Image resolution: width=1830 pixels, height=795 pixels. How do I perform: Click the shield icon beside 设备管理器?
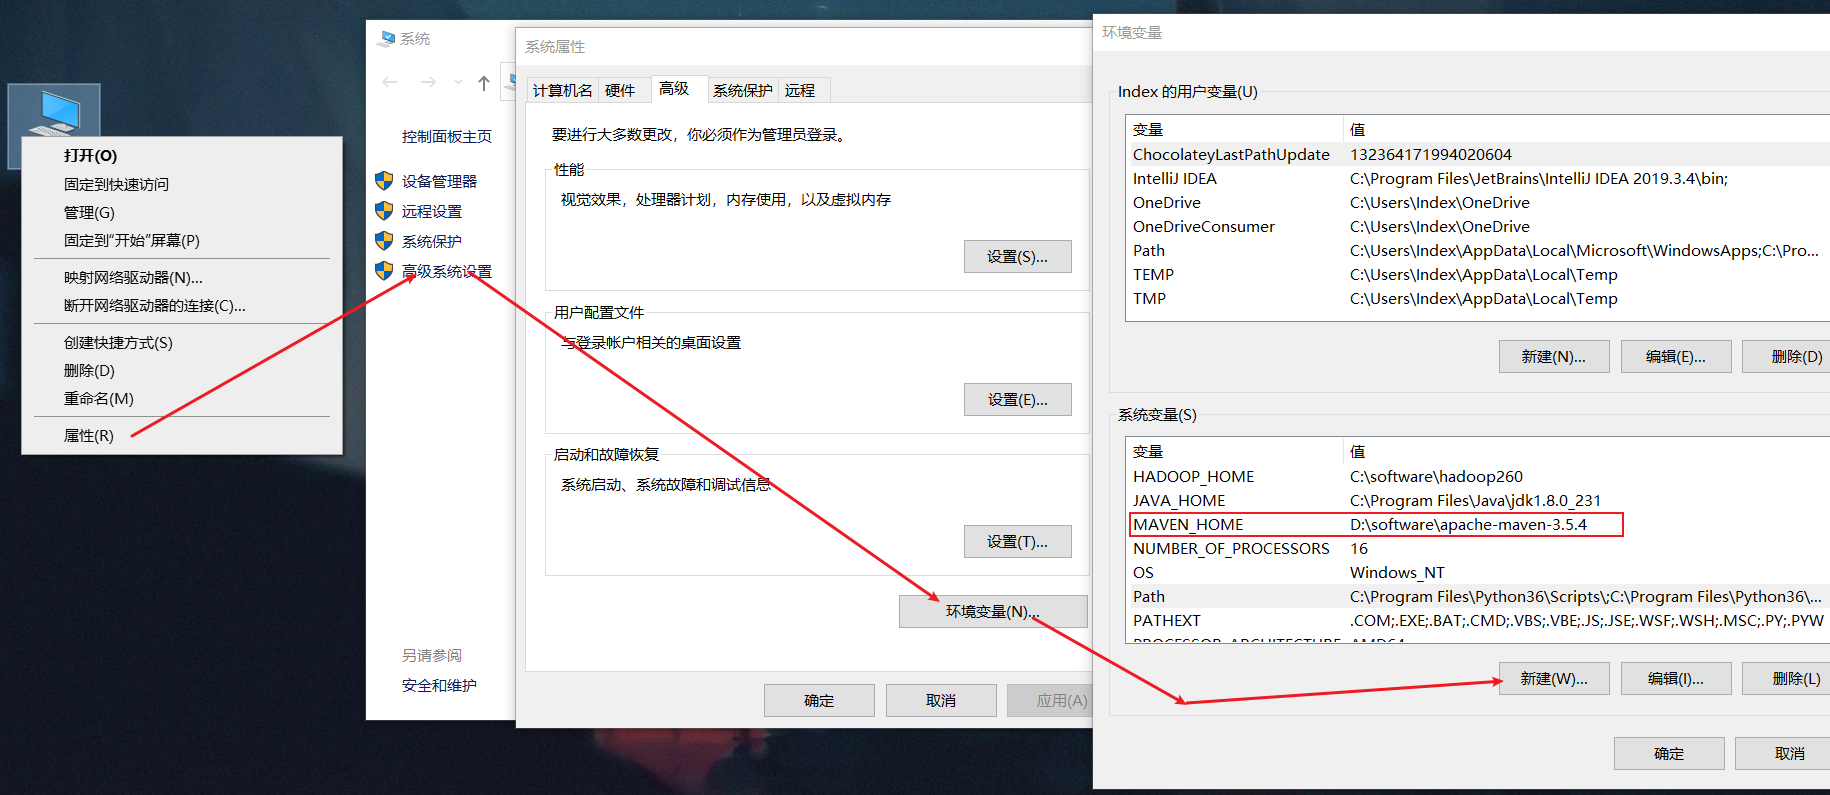[384, 181]
